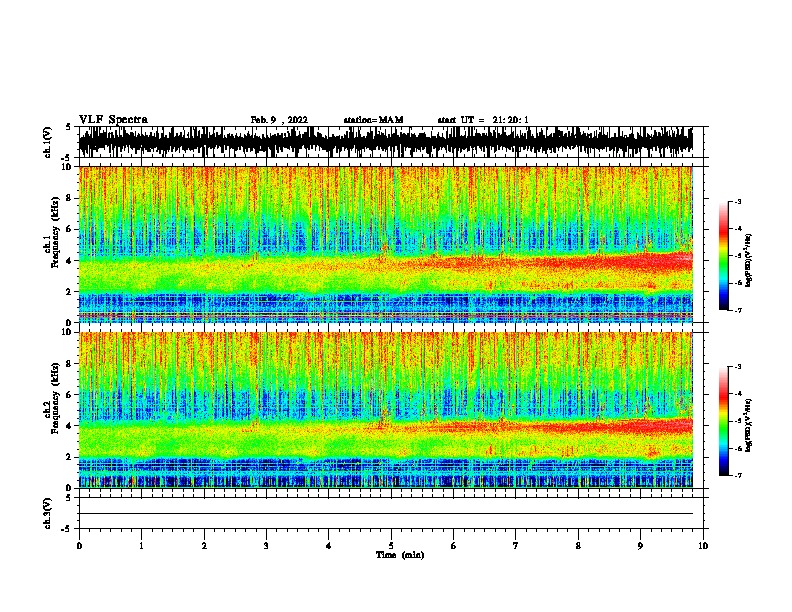792x612 pixels.
Task: Click the "4" kHz tick on ch.2 axis
Action: click(70, 426)
